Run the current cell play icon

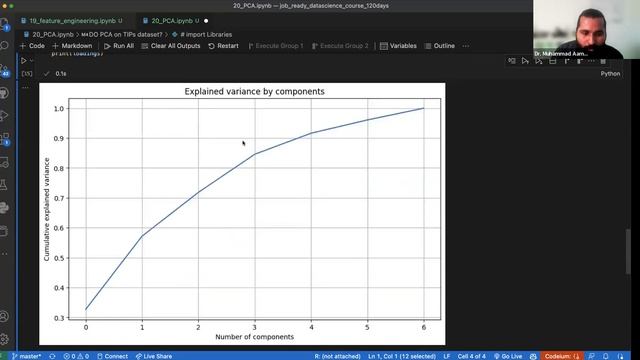tap(24, 60)
